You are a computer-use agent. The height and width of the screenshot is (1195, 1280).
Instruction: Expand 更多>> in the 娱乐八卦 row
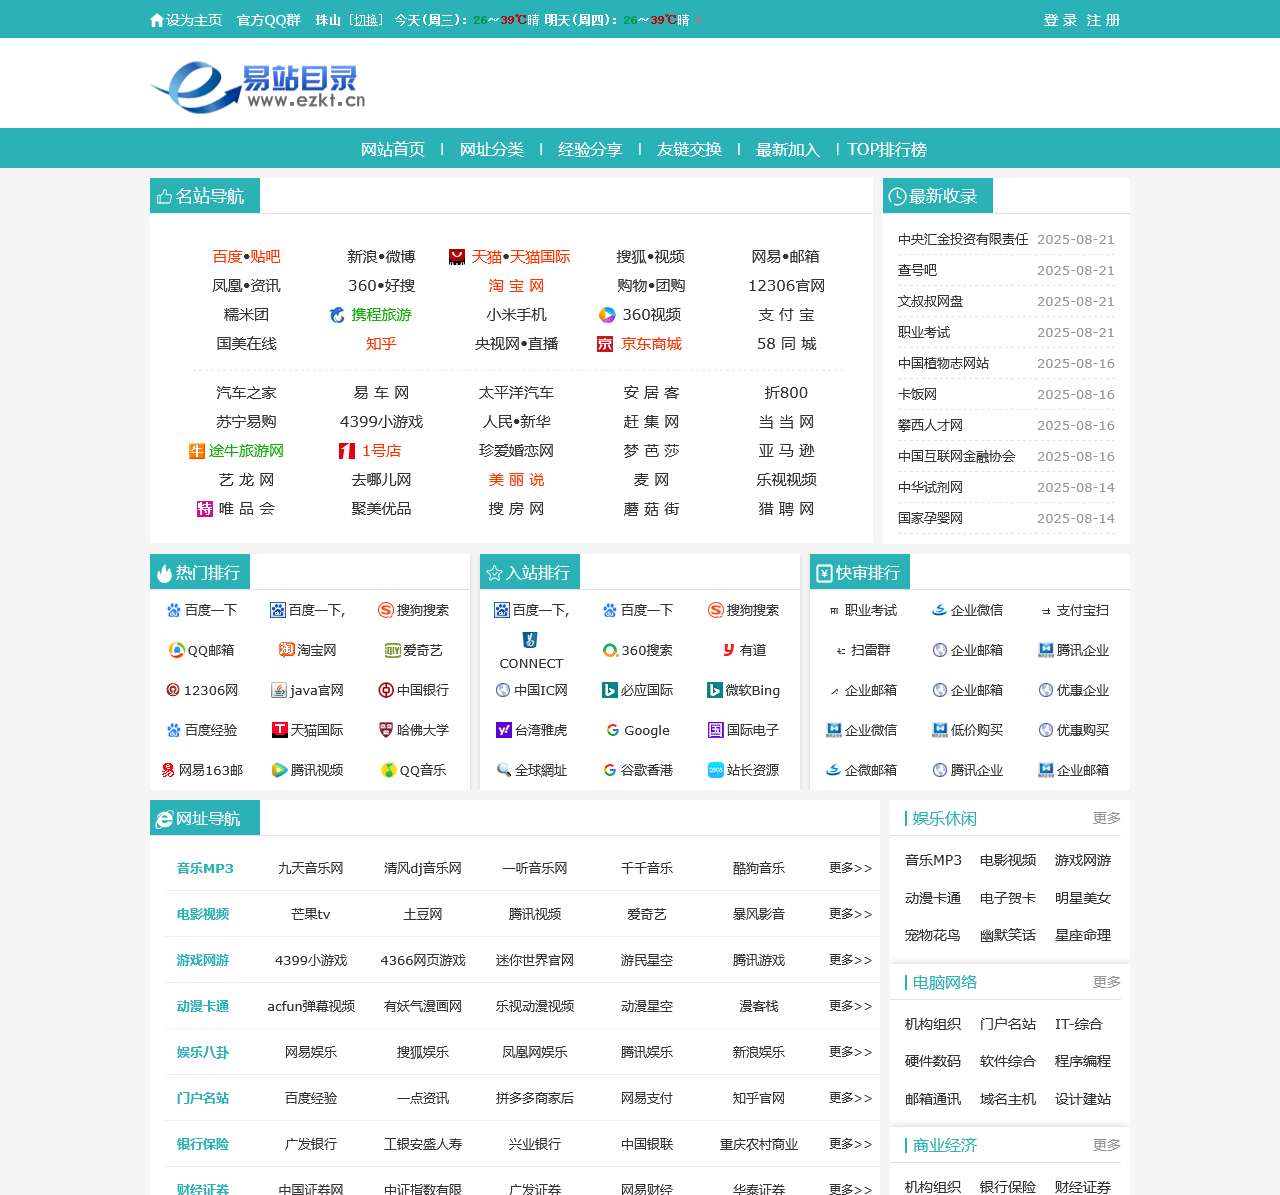coord(850,1052)
